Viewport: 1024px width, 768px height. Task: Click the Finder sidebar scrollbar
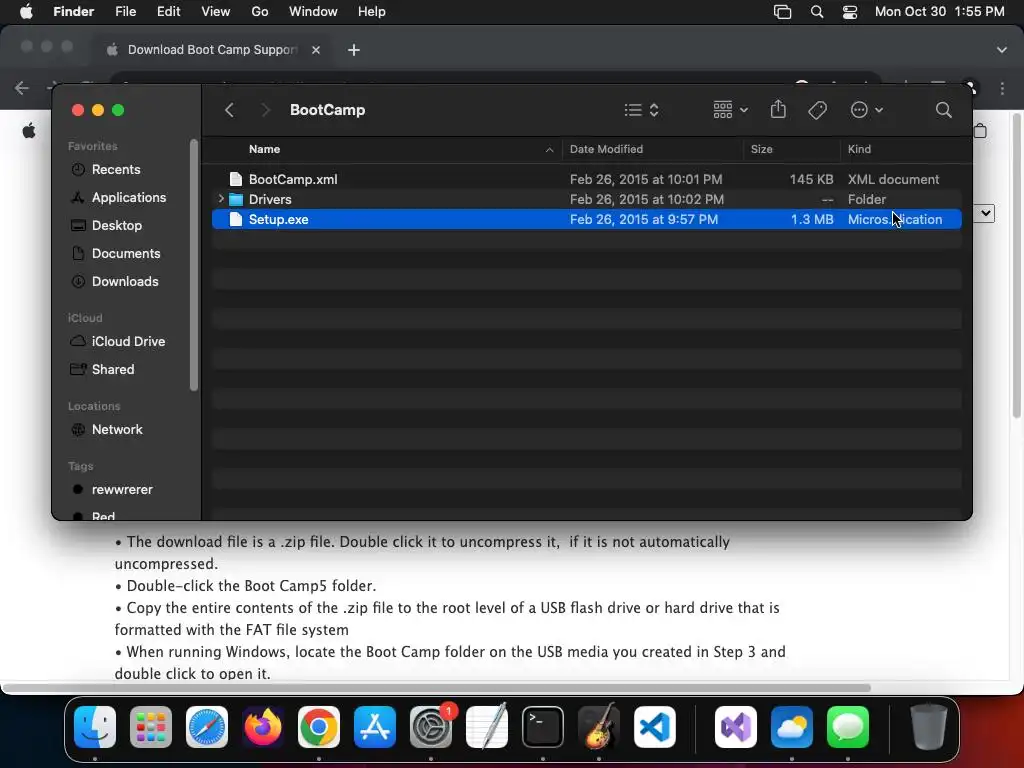(x=193, y=264)
